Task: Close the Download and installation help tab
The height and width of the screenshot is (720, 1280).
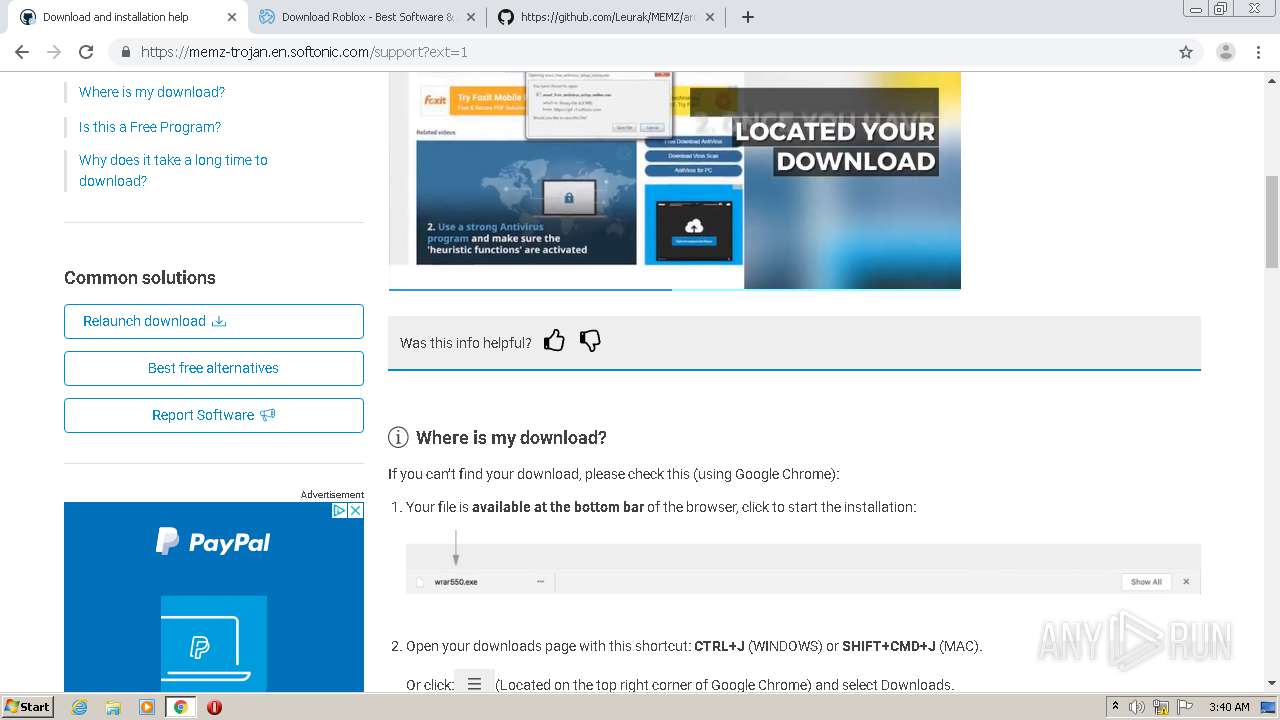Action: tap(232, 17)
